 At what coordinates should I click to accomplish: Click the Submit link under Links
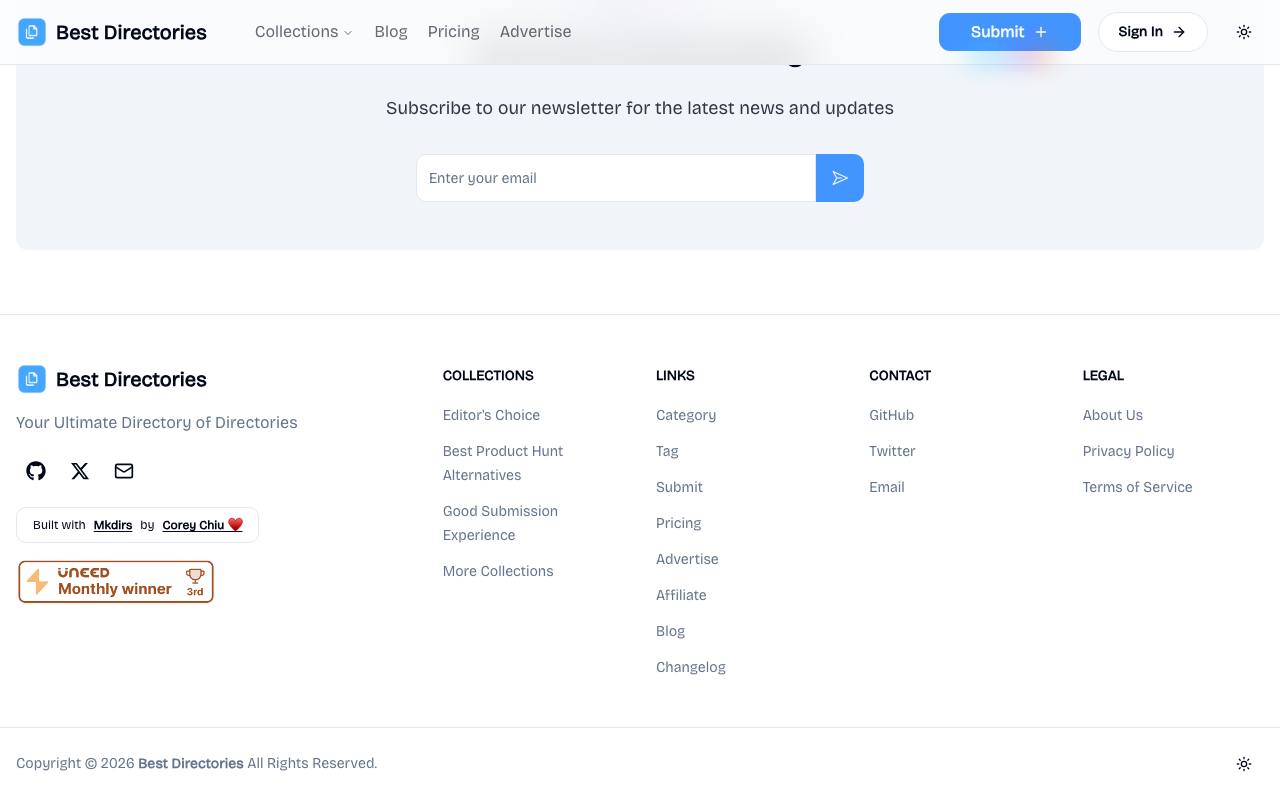coord(679,487)
